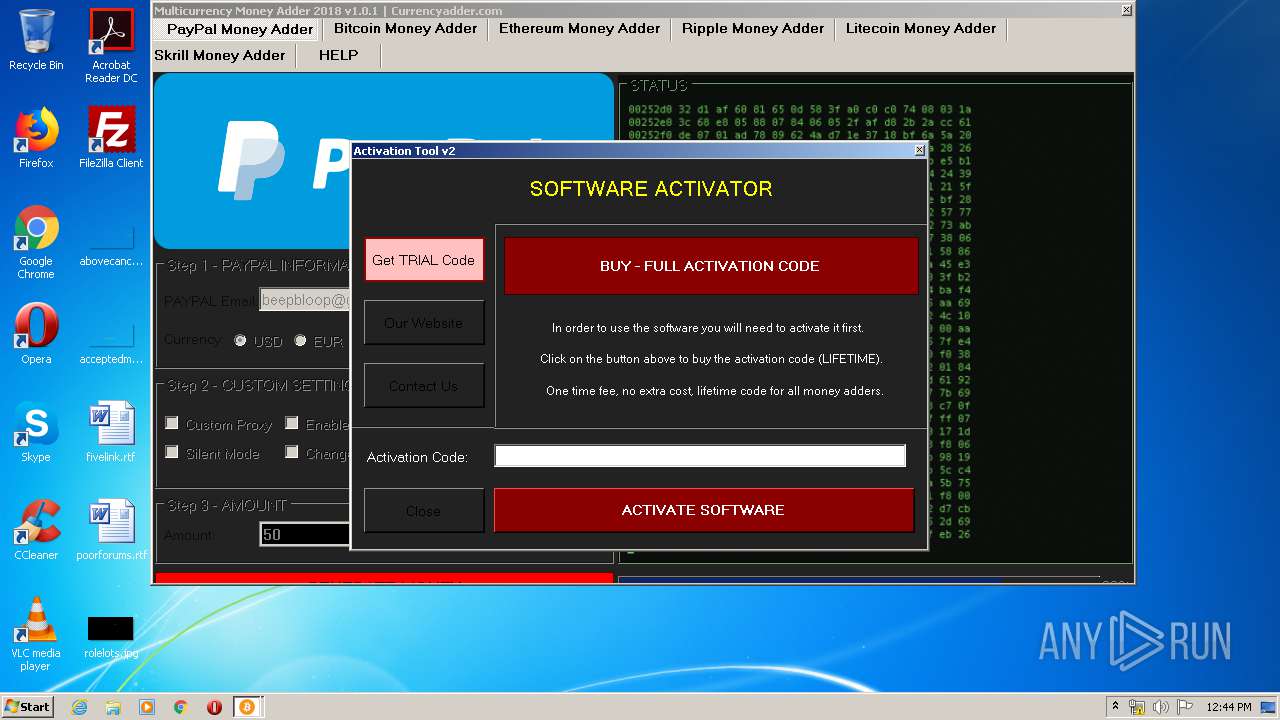Click Get TRIAL Code button
This screenshot has height=720, width=1280.
pos(424,260)
